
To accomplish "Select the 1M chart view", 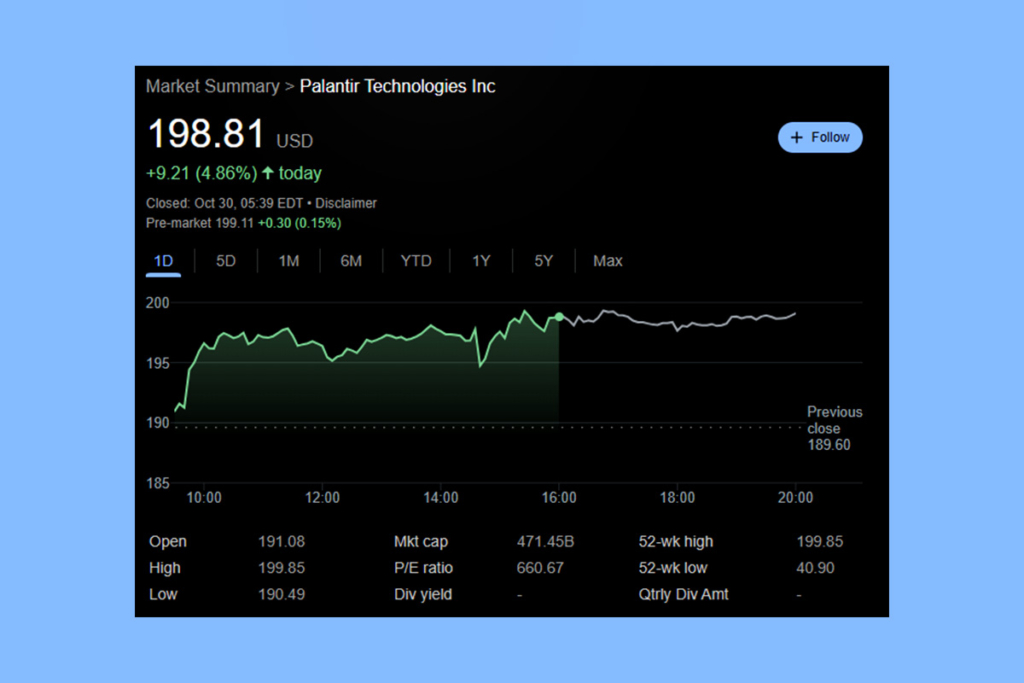I will (288, 260).
